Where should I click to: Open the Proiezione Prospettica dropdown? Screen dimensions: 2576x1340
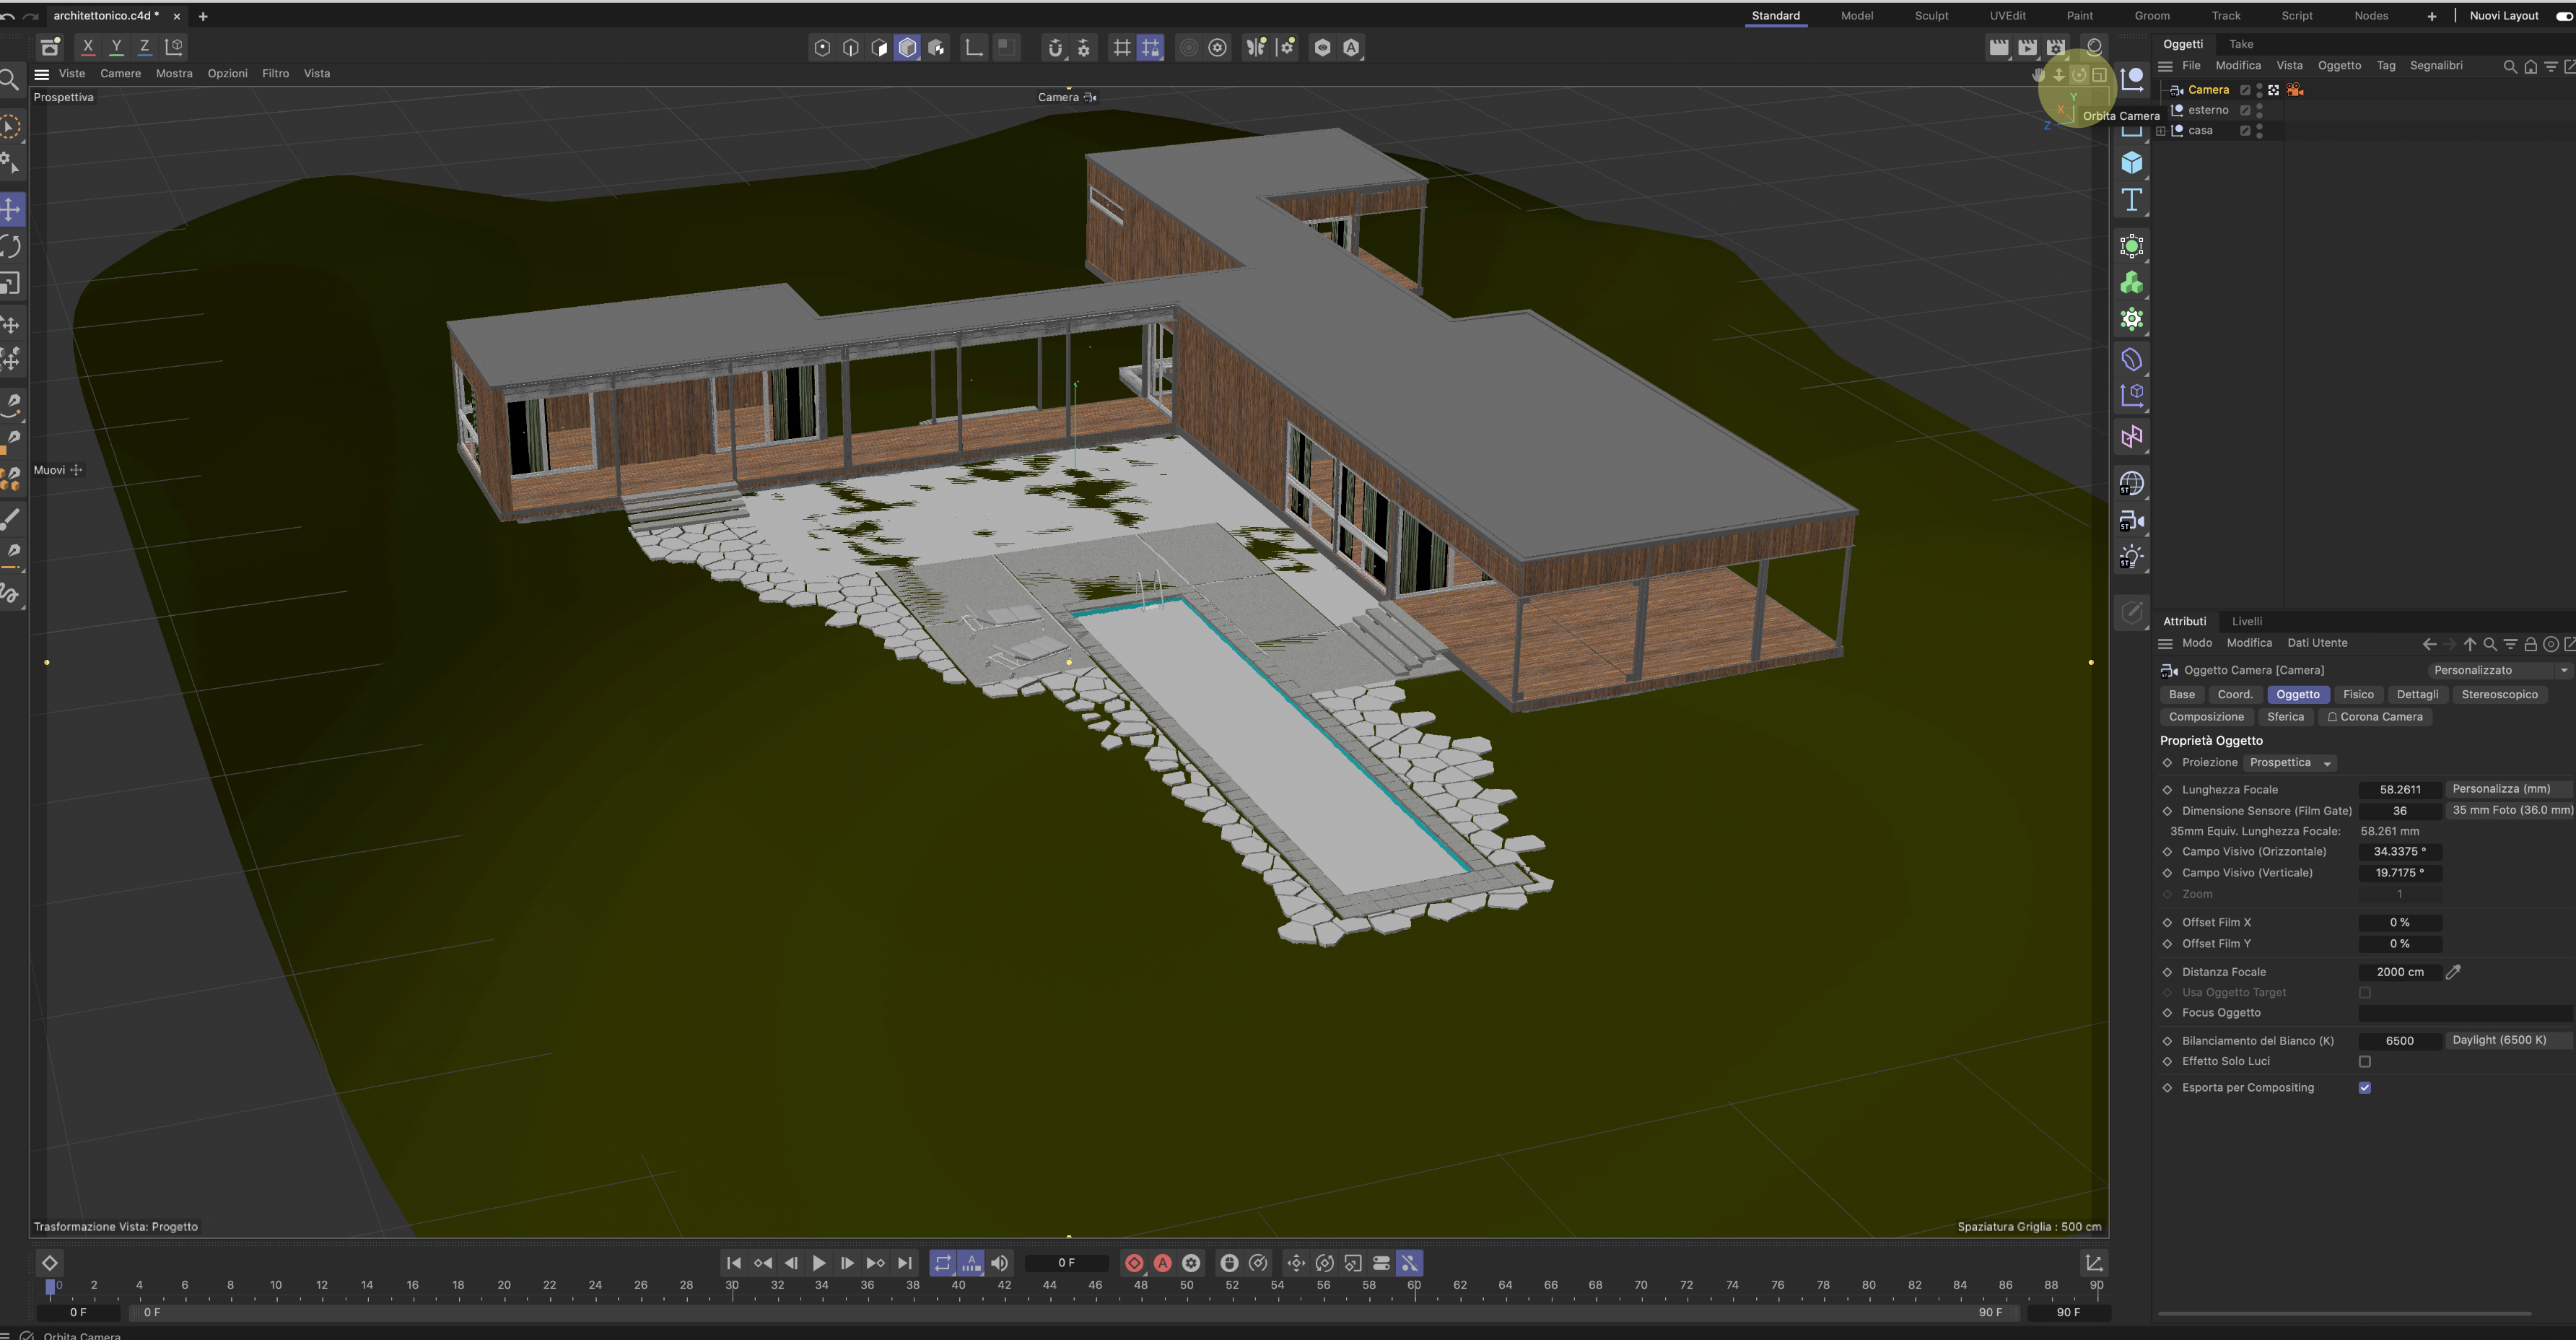coord(2291,763)
